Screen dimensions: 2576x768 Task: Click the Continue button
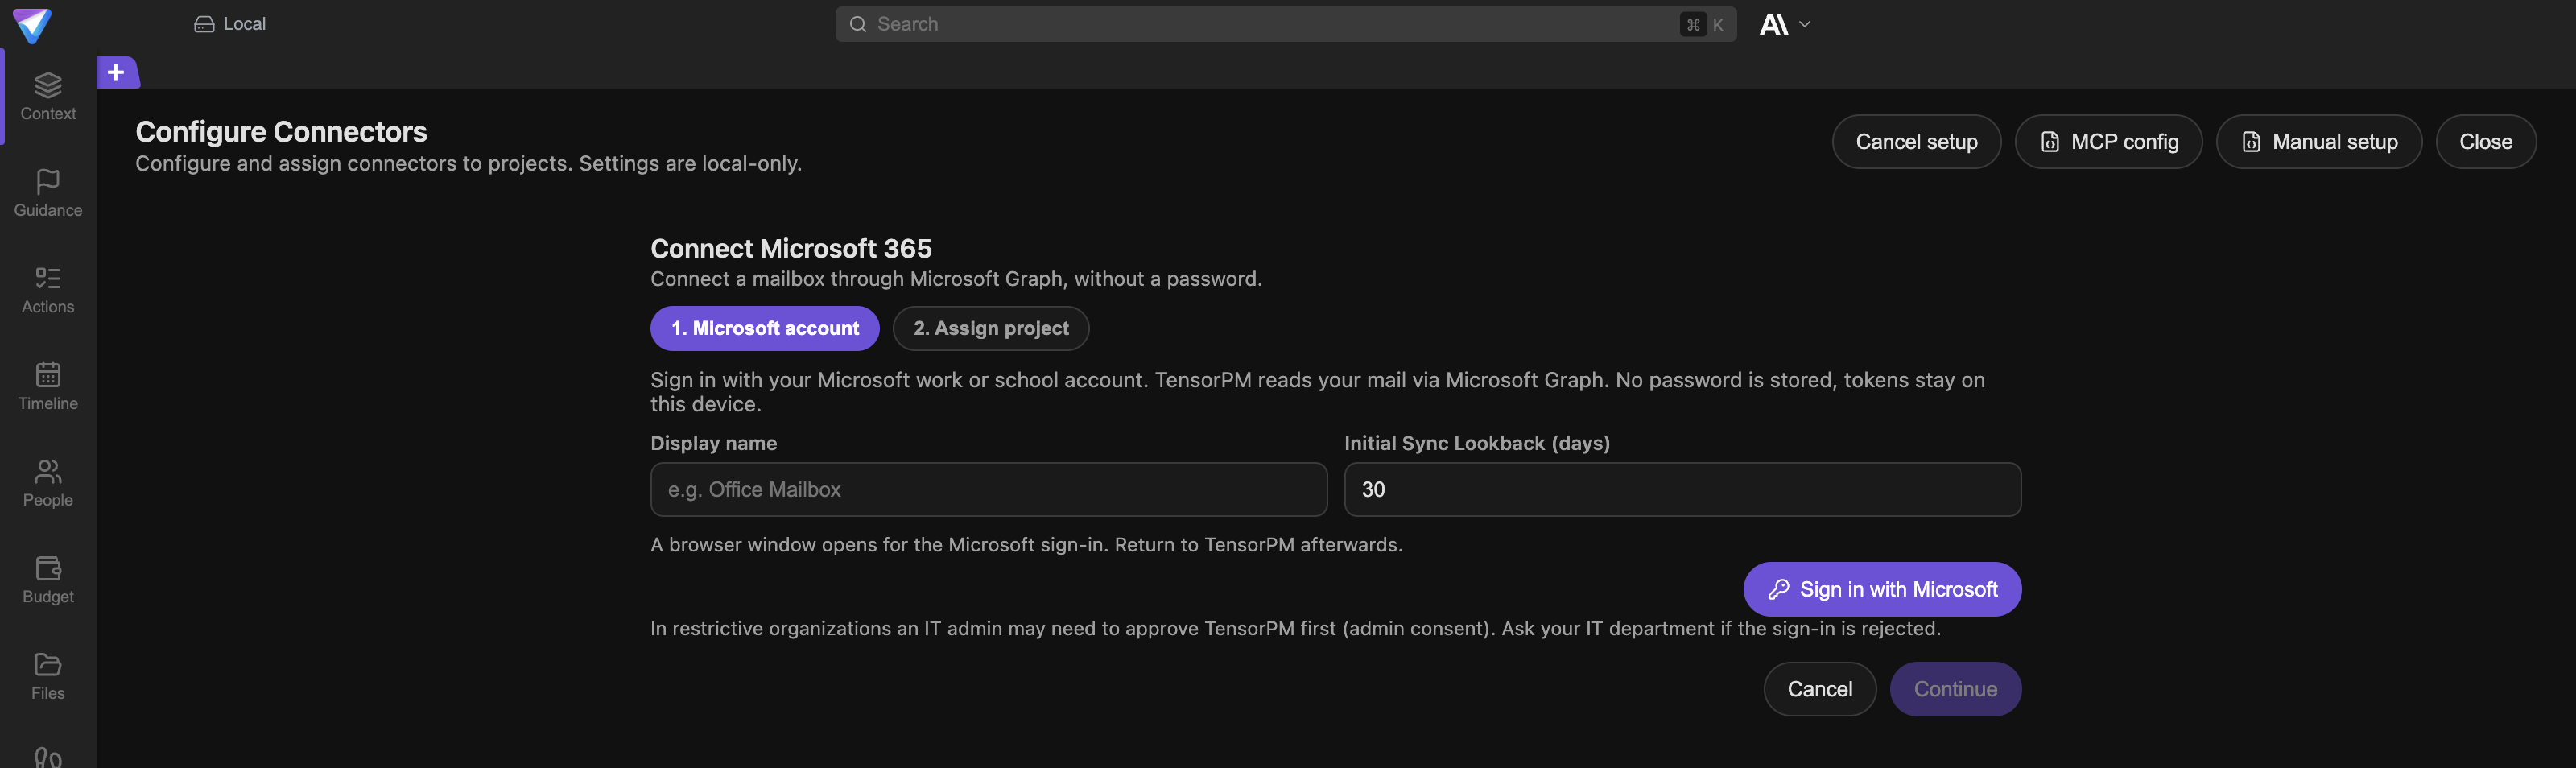tap(1955, 689)
